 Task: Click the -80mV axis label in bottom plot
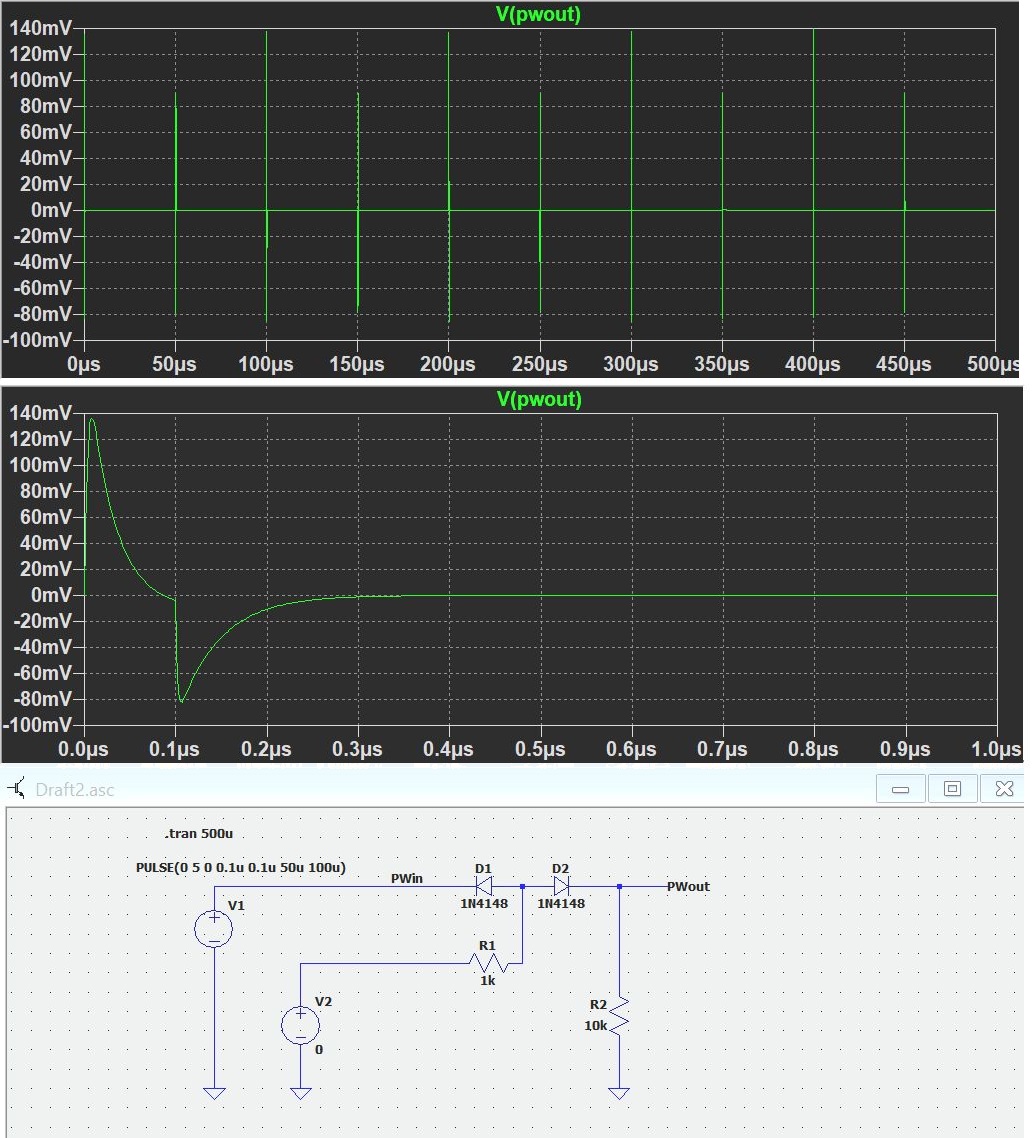click(x=43, y=699)
